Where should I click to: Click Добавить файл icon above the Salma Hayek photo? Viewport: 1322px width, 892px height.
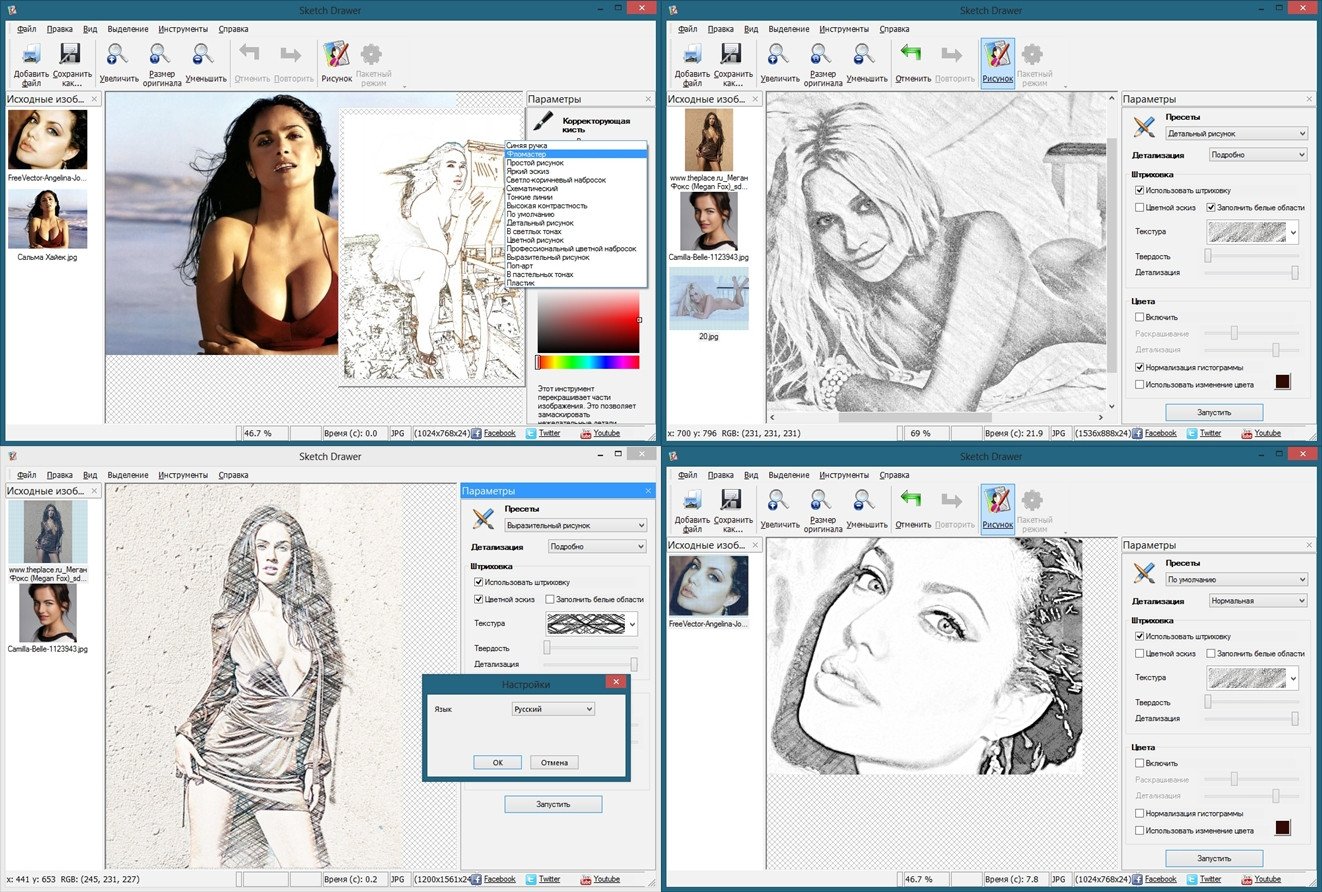point(31,54)
